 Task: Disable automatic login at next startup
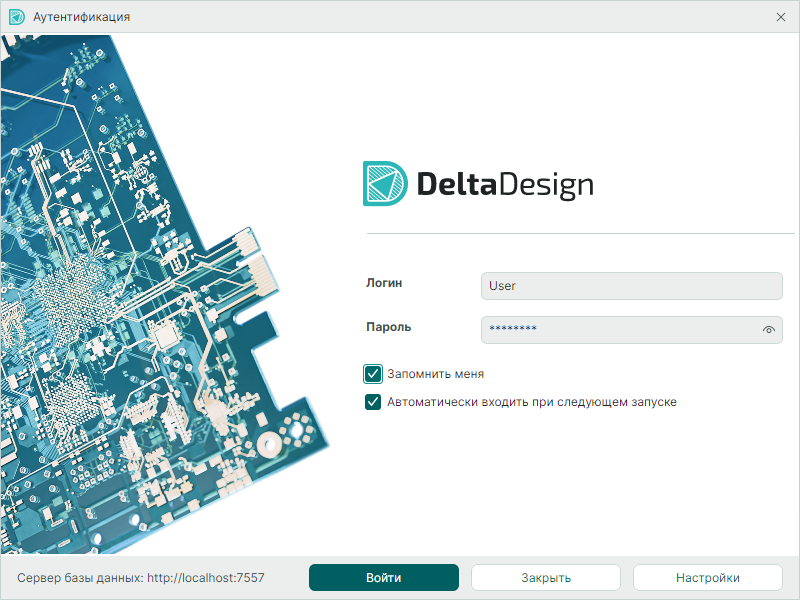click(x=372, y=402)
